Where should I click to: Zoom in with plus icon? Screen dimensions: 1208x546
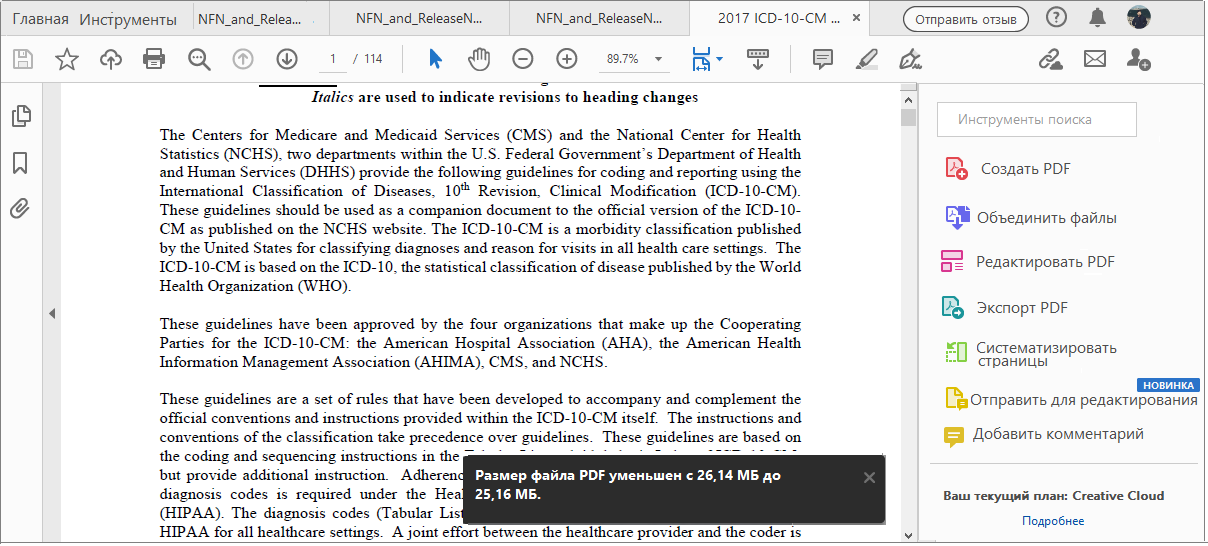click(567, 59)
